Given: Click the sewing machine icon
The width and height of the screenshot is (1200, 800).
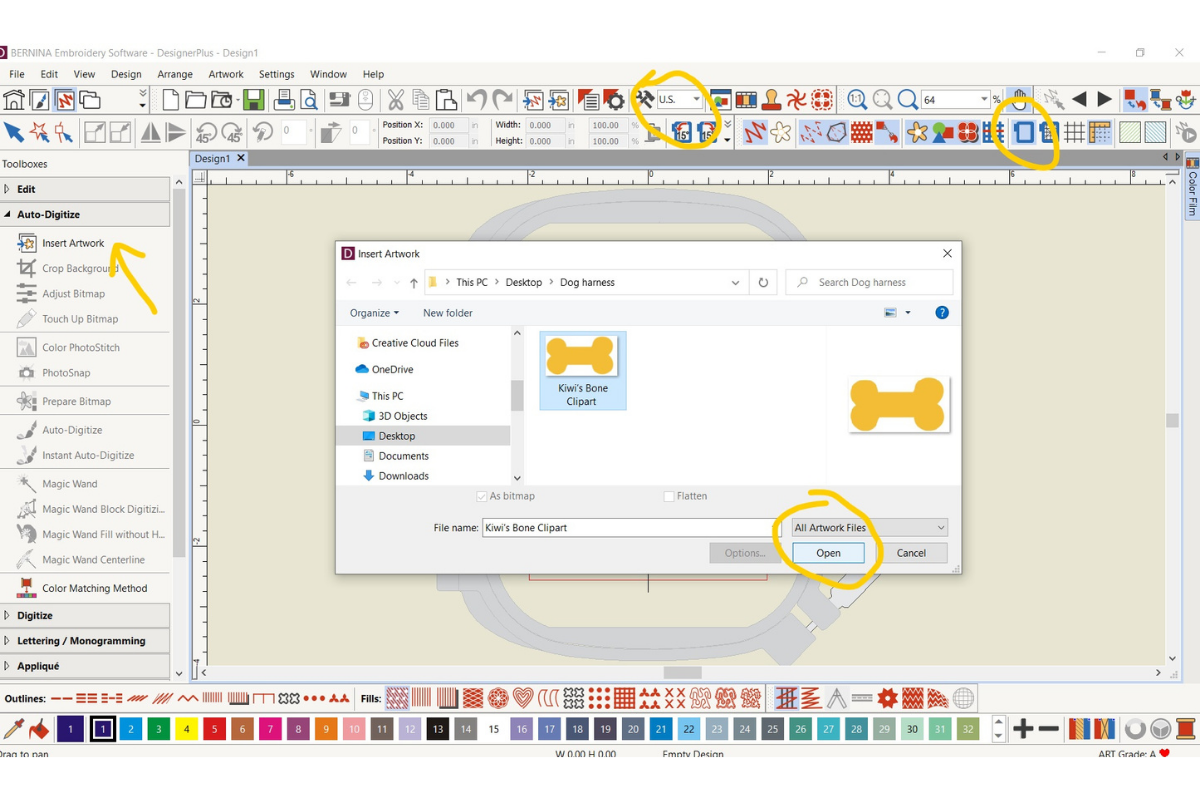Looking at the screenshot, I should [340, 100].
